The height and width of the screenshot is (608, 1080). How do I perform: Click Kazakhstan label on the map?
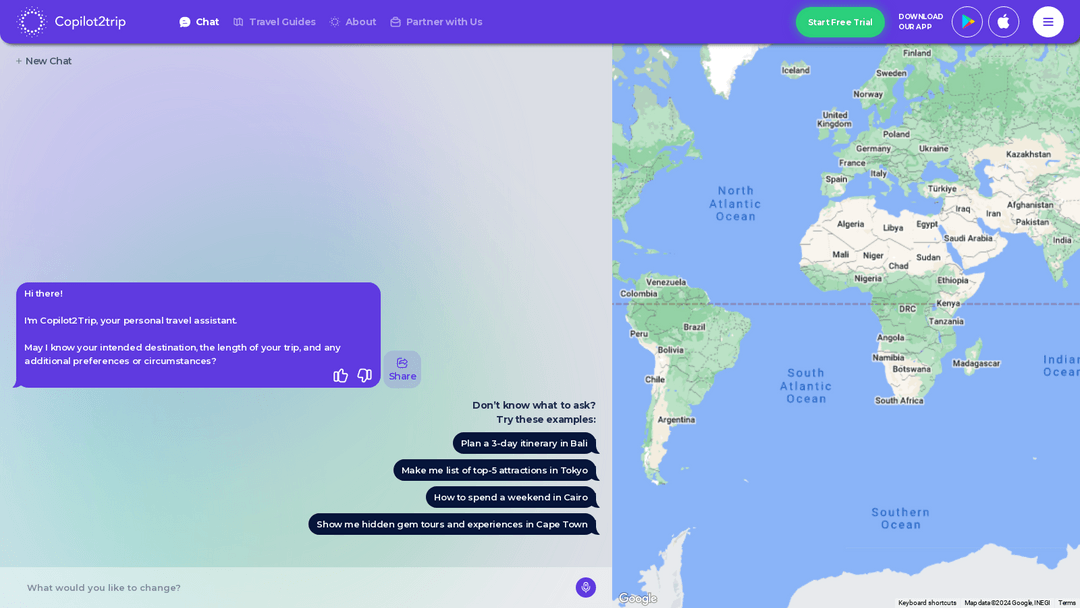(x=1028, y=154)
